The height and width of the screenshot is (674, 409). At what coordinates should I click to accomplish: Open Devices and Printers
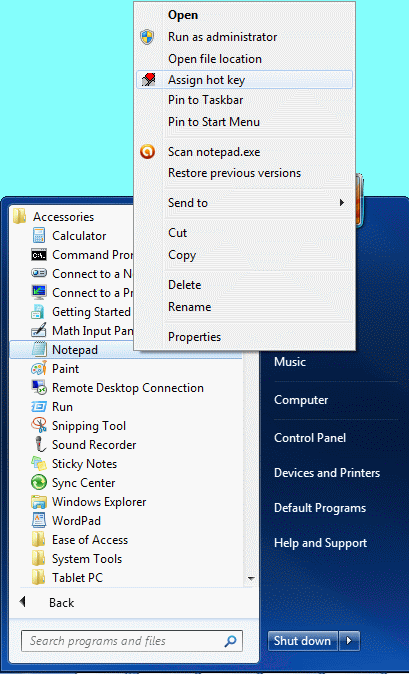(x=327, y=473)
